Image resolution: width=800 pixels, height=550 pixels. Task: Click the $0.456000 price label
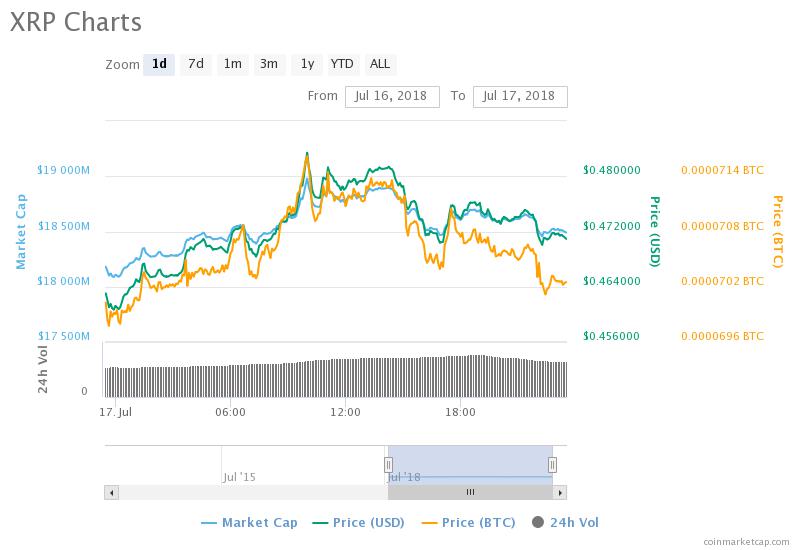[612, 336]
